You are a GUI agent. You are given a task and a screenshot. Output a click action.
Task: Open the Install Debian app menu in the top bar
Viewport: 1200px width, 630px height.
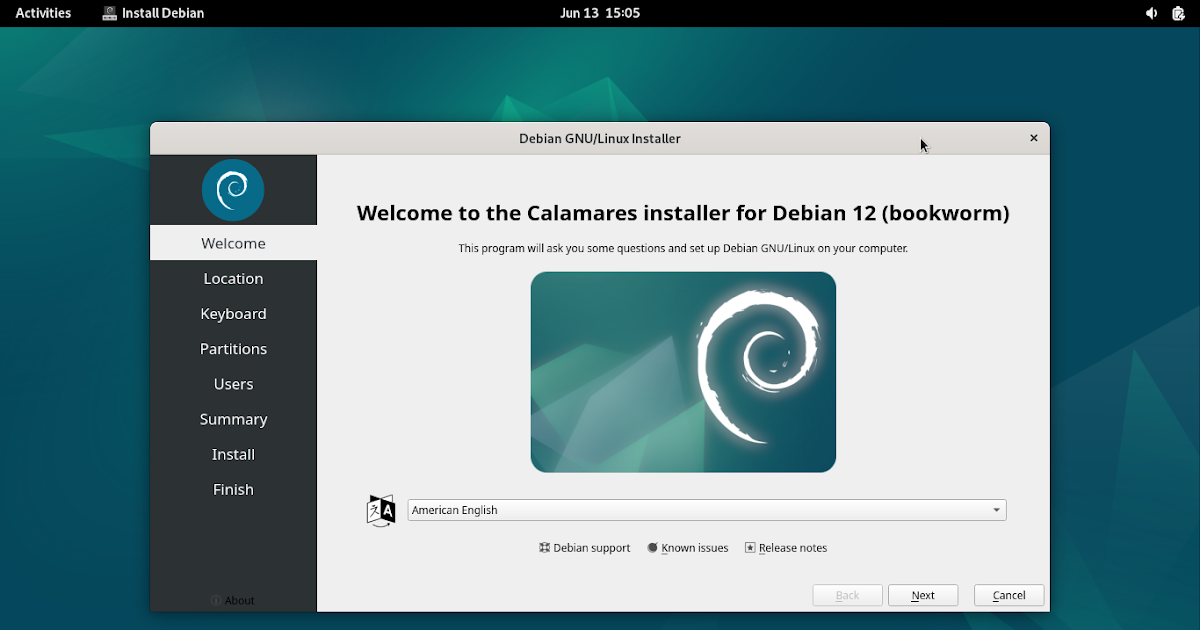153,13
